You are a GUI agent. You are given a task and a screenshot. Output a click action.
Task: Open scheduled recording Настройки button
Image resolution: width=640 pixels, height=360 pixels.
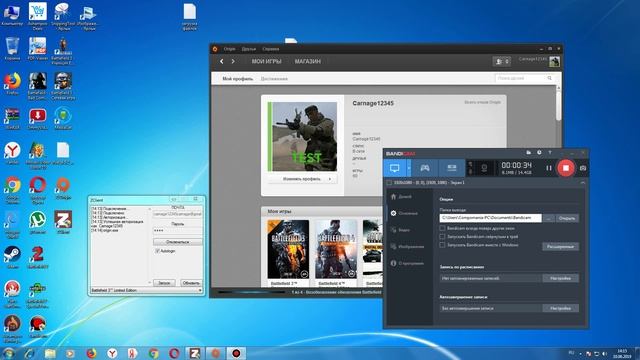pyautogui.click(x=560, y=278)
